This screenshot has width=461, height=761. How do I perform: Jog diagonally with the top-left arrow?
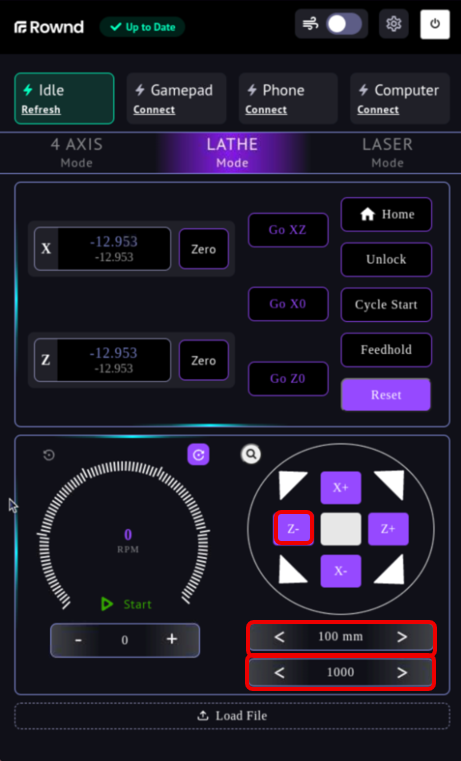coord(292,485)
